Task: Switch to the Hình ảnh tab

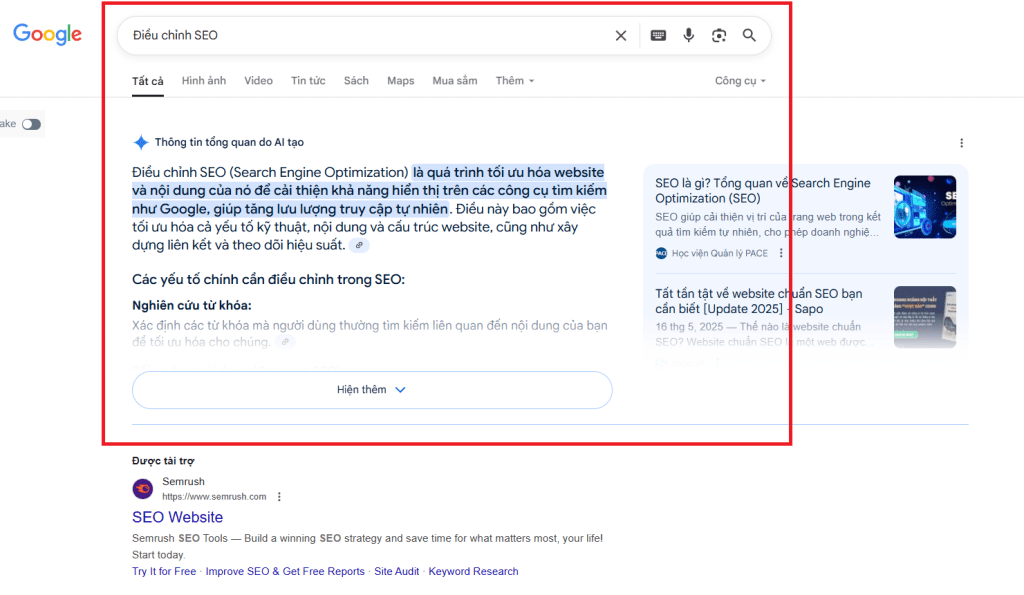Action: point(204,81)
